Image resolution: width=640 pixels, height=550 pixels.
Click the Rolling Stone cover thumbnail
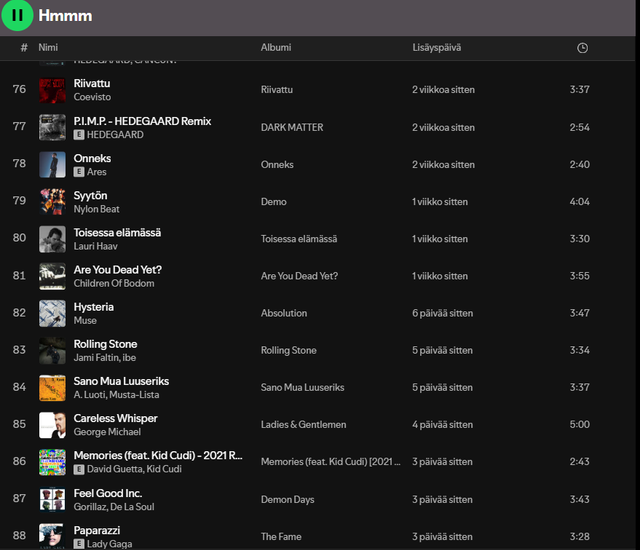pos(52,350)
